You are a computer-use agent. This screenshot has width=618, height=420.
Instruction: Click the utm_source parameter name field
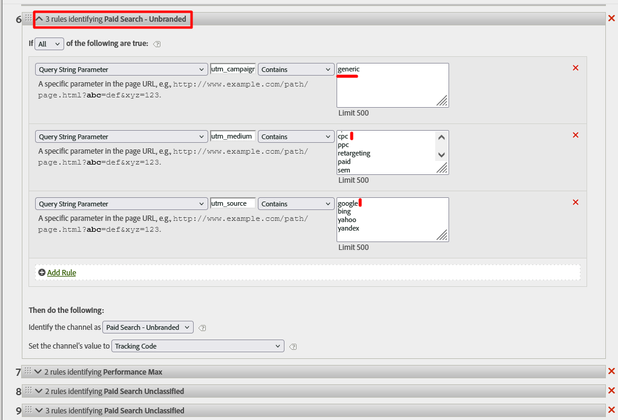coord(233,203)
